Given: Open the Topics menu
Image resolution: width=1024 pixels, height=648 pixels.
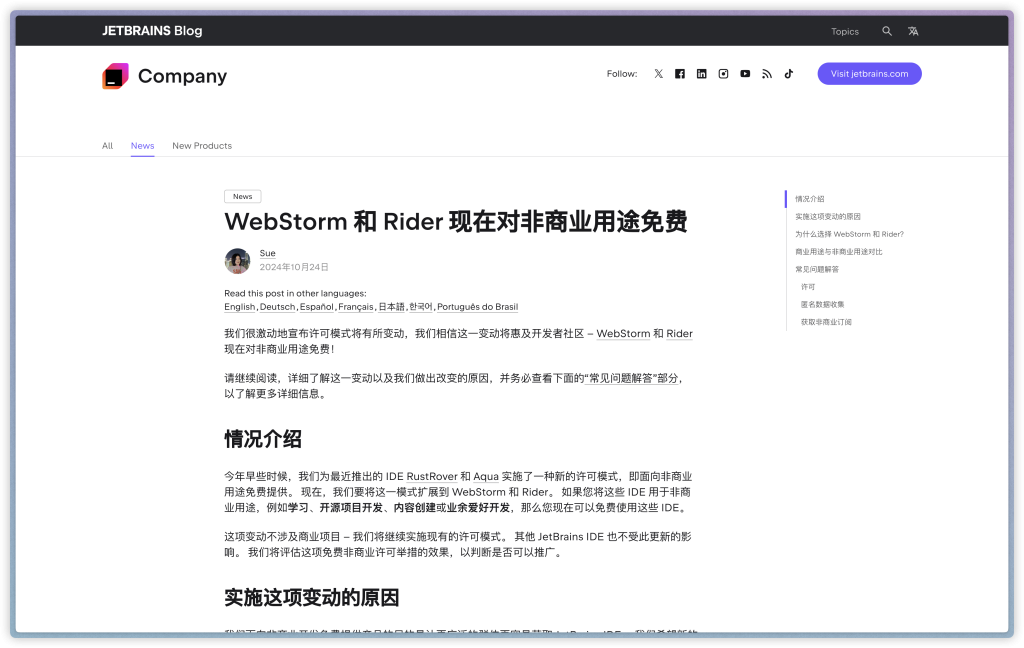Looking at the screenshot, I should 845,31.
